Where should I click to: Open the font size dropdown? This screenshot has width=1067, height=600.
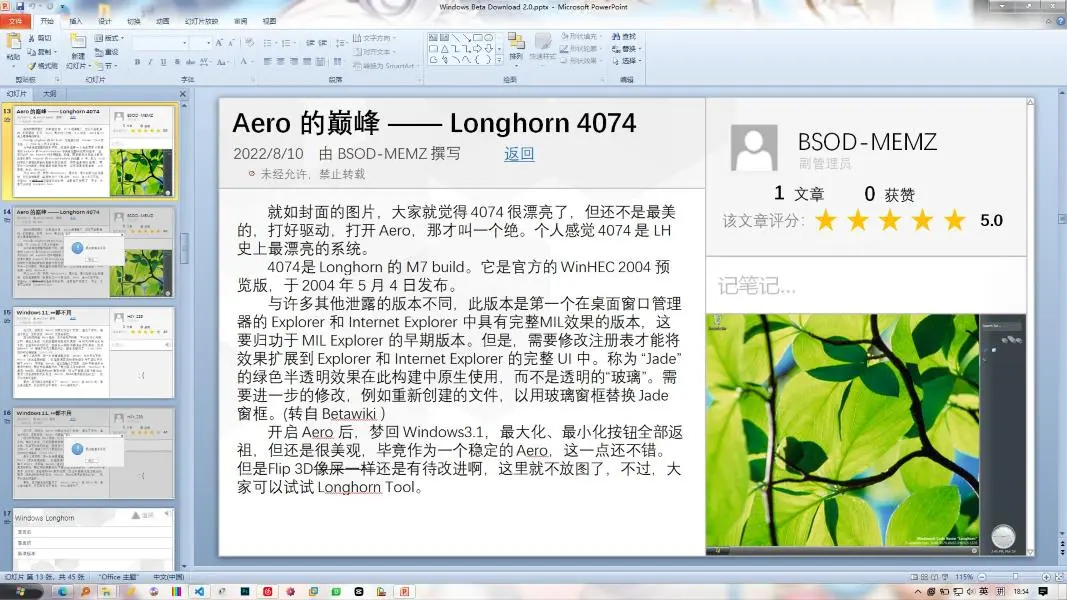[x=208, y=43]
